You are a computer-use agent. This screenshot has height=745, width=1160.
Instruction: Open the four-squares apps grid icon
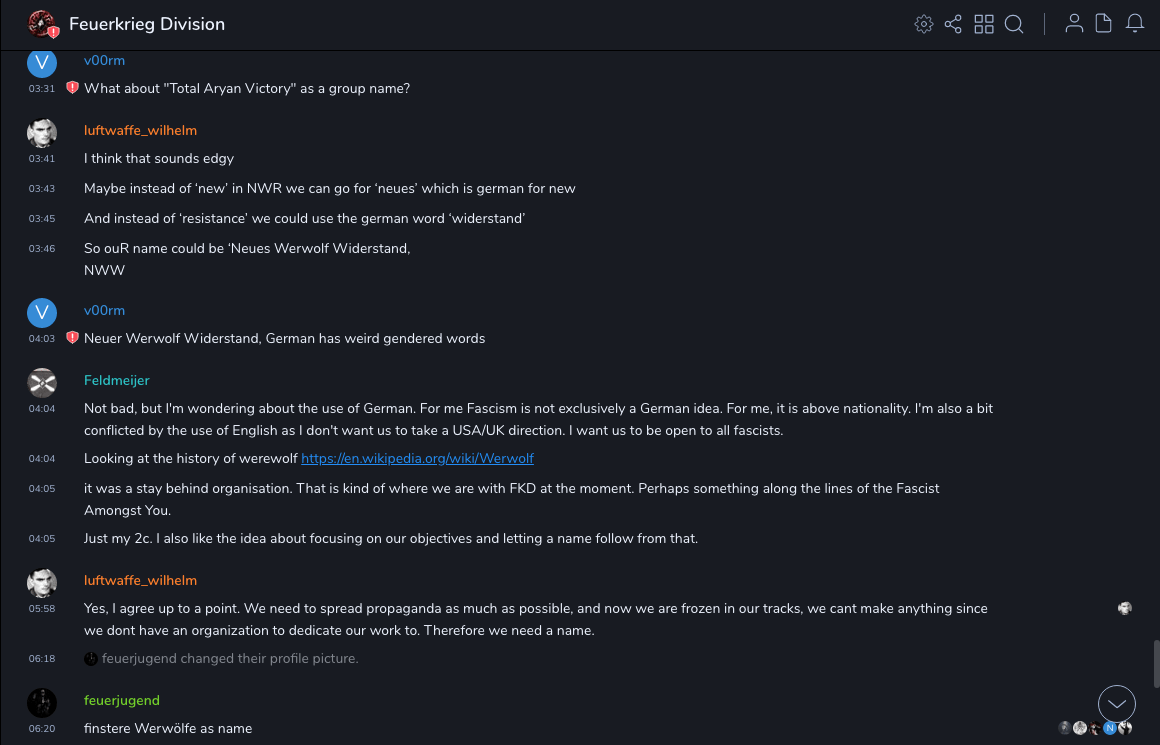pyautogui.click(x=984, y=24)
